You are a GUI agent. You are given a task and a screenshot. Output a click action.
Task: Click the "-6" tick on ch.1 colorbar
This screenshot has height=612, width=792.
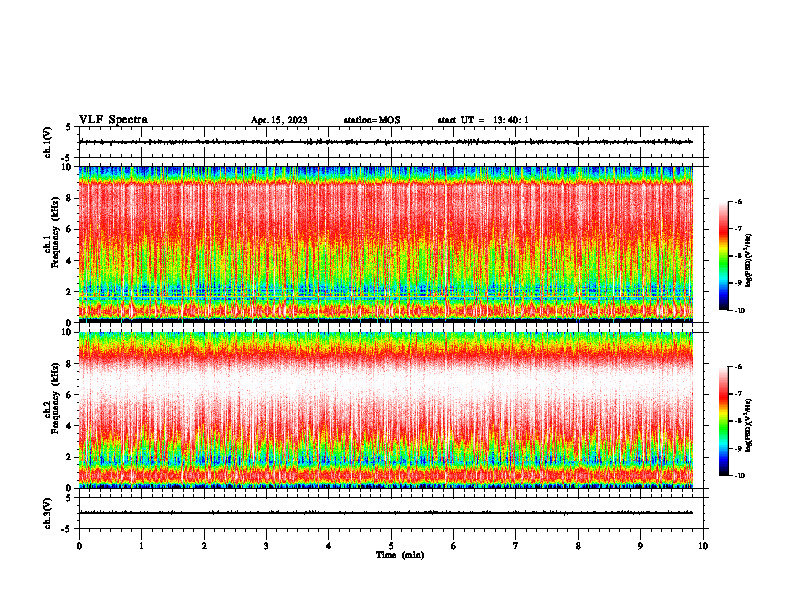click(x=738, y=202)
